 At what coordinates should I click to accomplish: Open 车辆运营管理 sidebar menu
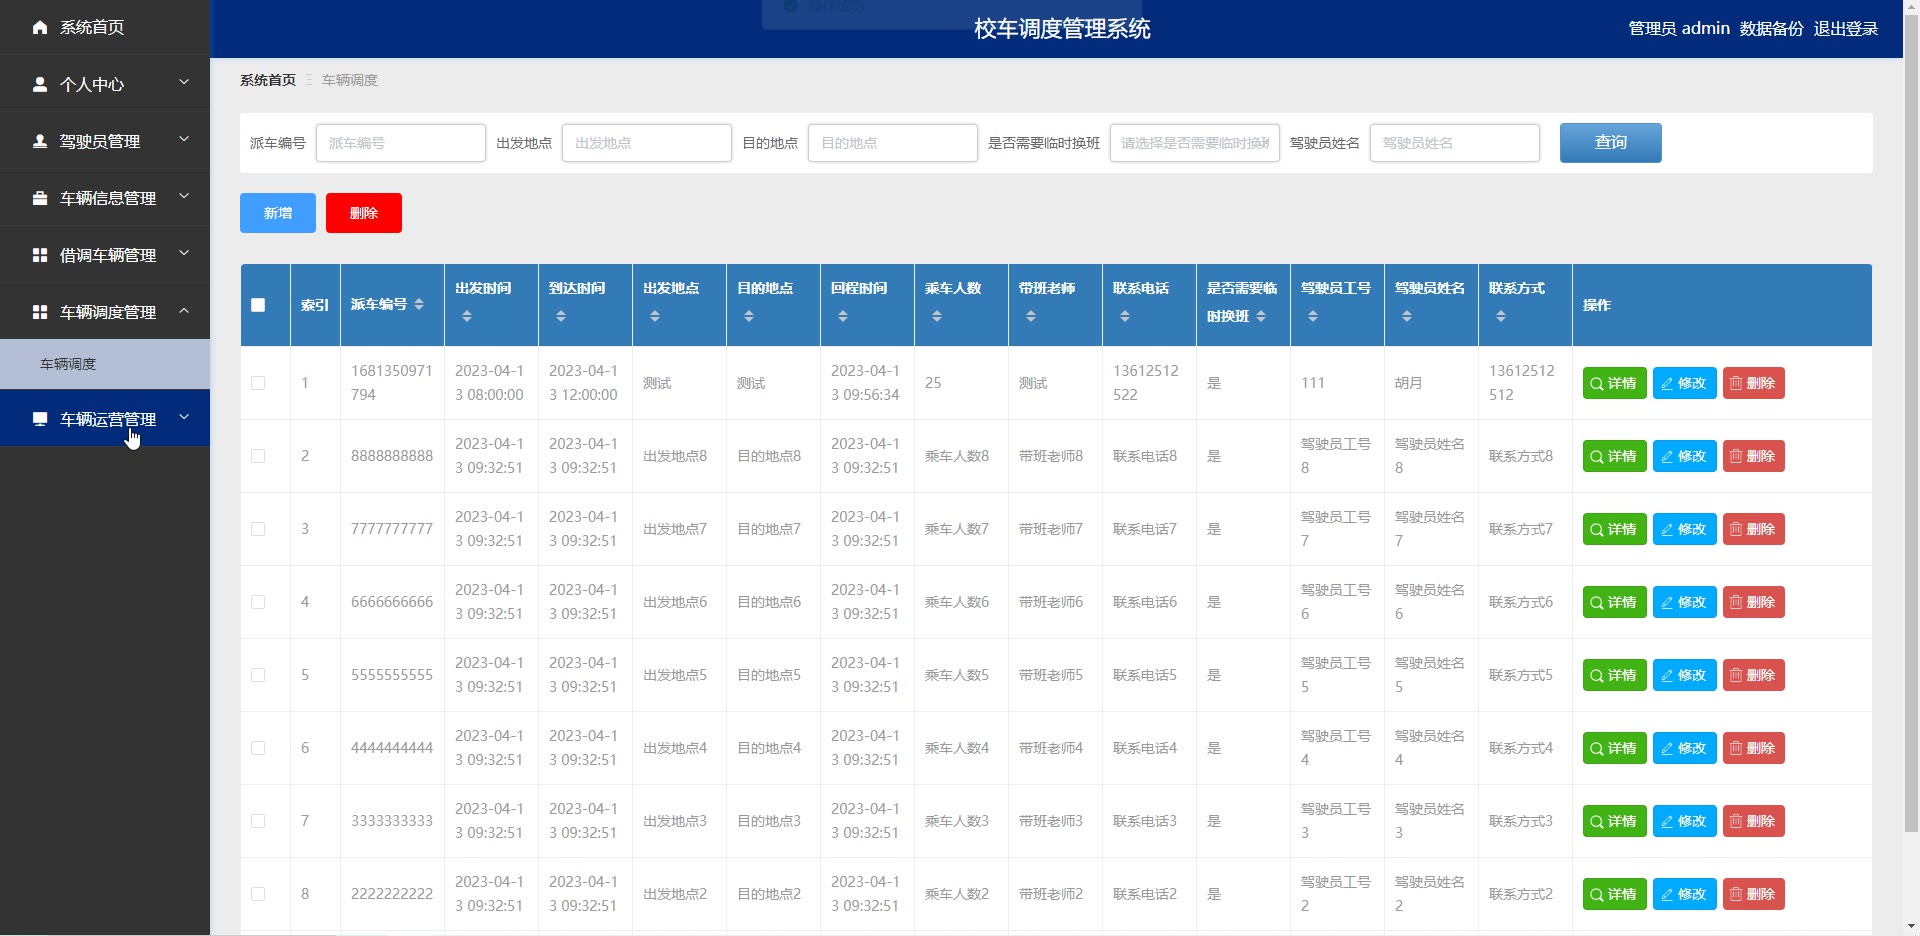[x=105, y=419]
